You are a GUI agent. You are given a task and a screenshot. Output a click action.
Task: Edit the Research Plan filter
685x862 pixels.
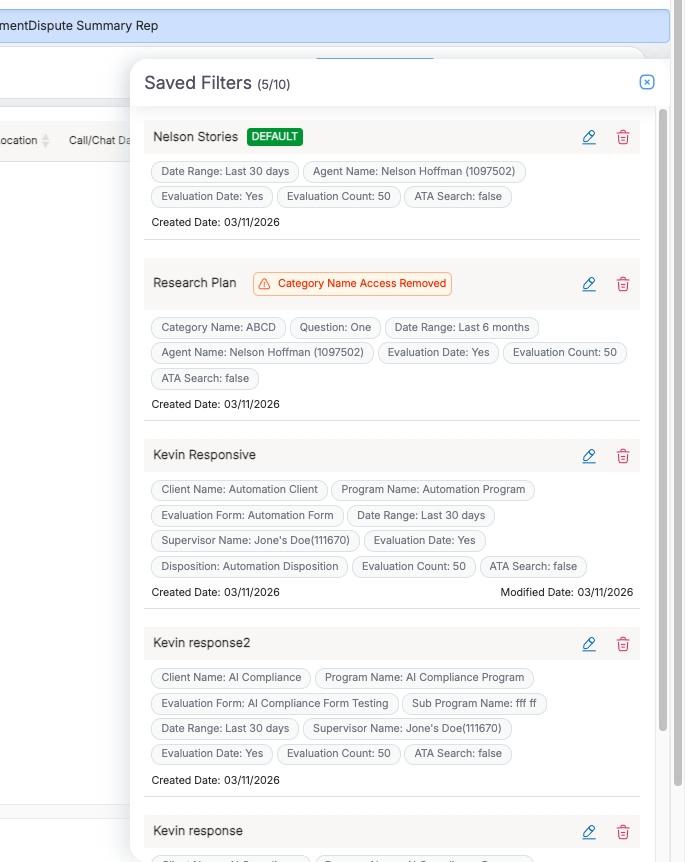pyautogui.click(x=589, y=284)
